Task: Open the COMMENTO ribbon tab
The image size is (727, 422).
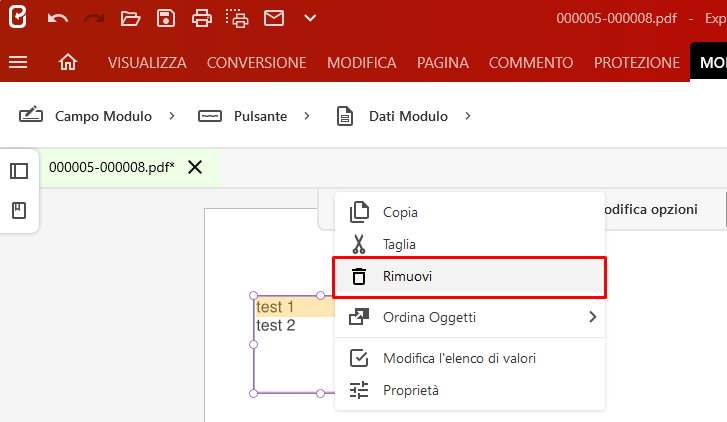Action: [531, 63]
